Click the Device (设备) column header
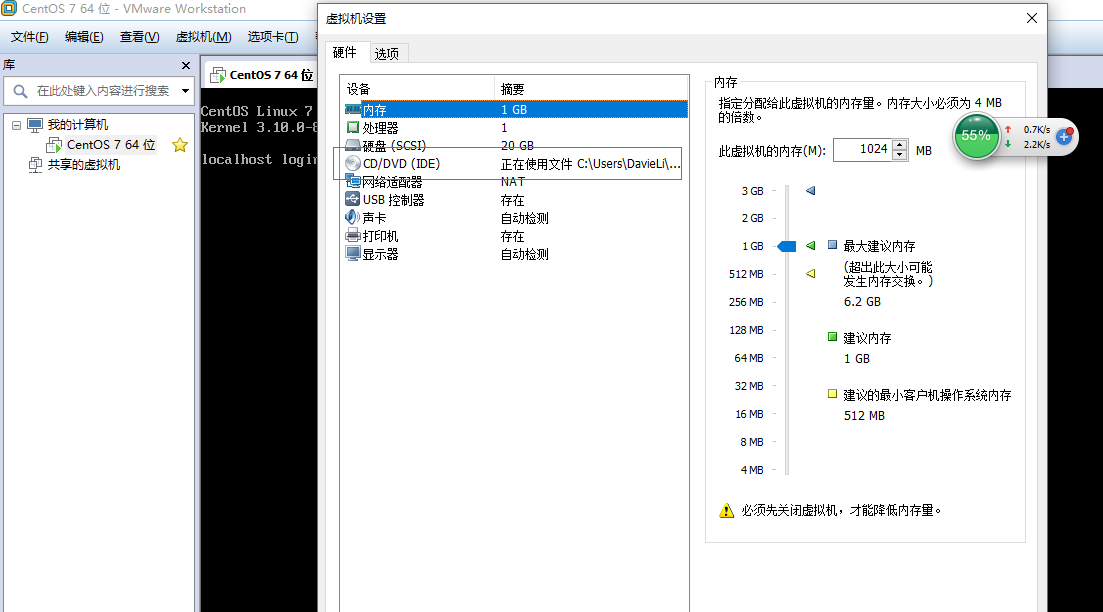1103x612 pixels. coord(418,89)
